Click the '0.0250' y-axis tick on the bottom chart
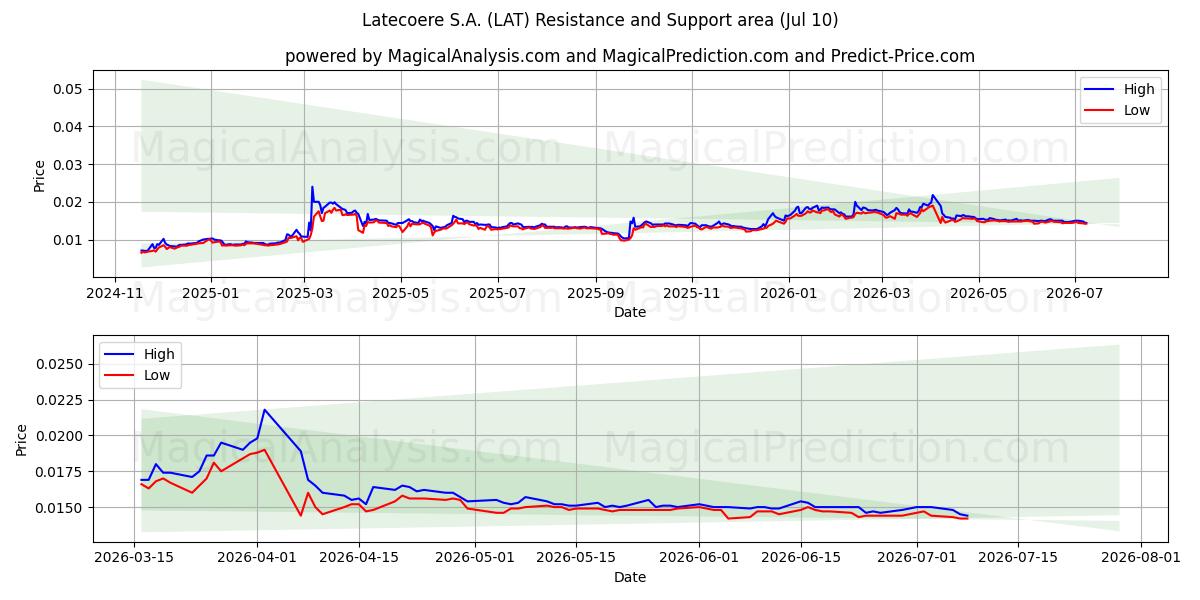This screenshot has height=600, width=1200. pyautogui.click(x=60, y=364)
